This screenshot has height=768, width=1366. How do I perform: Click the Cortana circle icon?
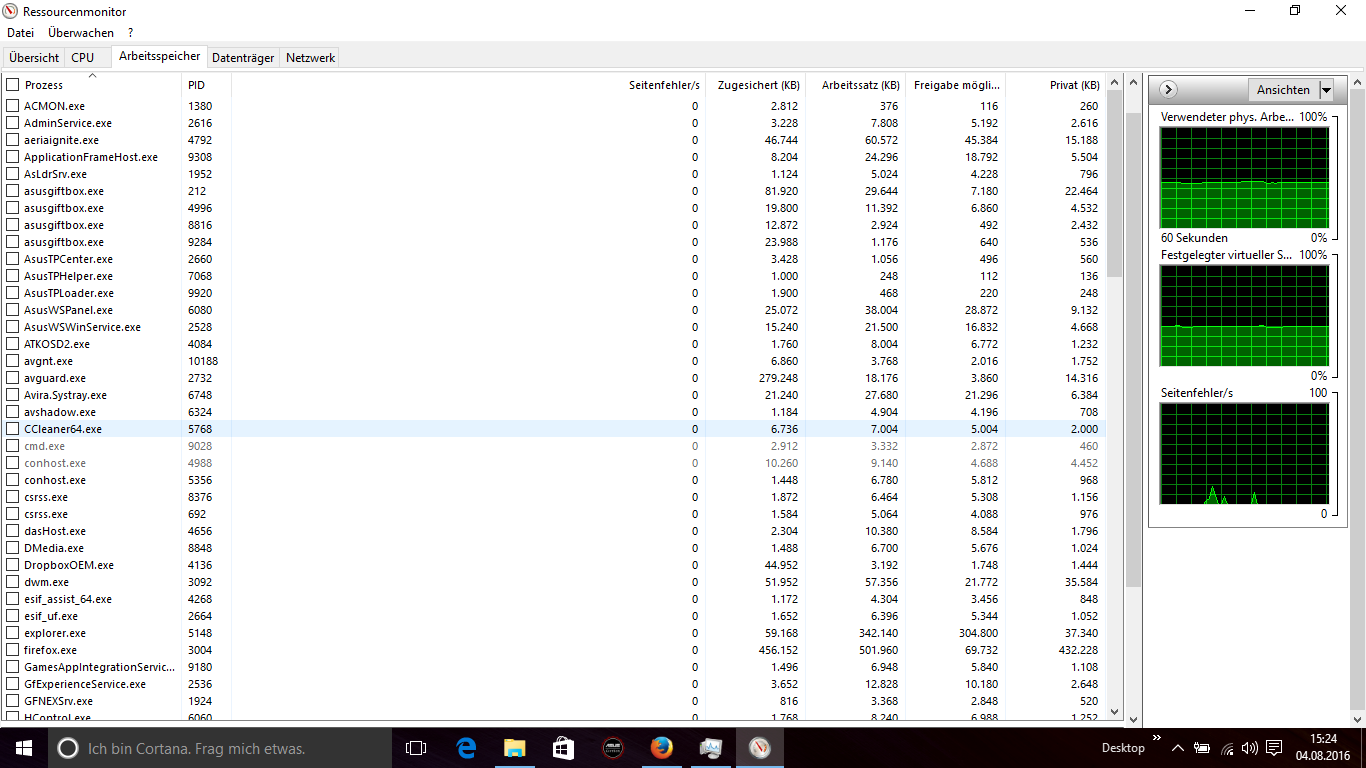pyautogui.click(x=66, y=748)
